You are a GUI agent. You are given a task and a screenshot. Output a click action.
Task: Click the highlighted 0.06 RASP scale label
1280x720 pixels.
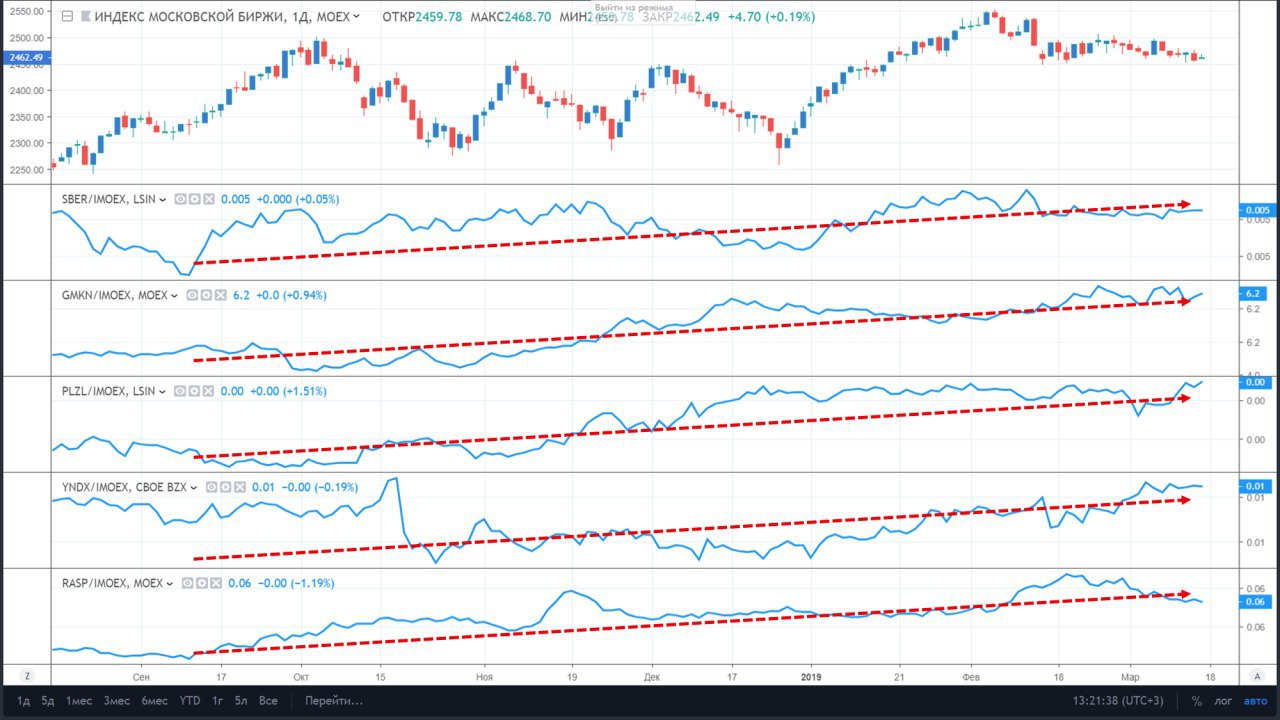pos(1254,602)
